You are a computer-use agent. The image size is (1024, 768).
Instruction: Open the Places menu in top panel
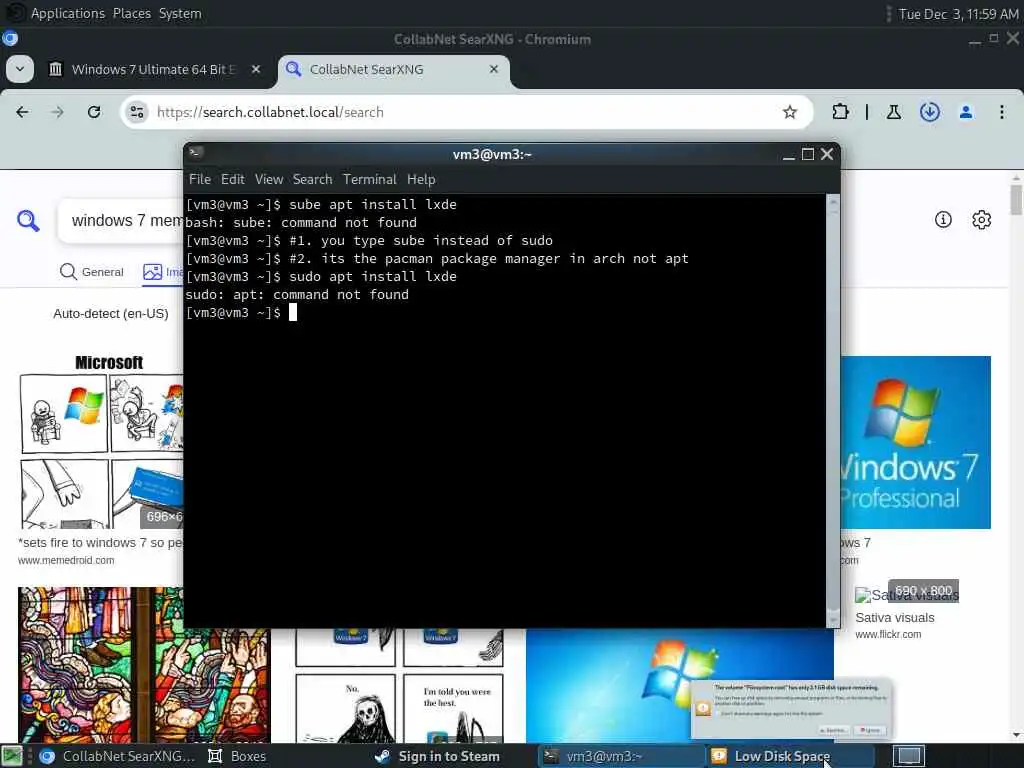point(132,13)
